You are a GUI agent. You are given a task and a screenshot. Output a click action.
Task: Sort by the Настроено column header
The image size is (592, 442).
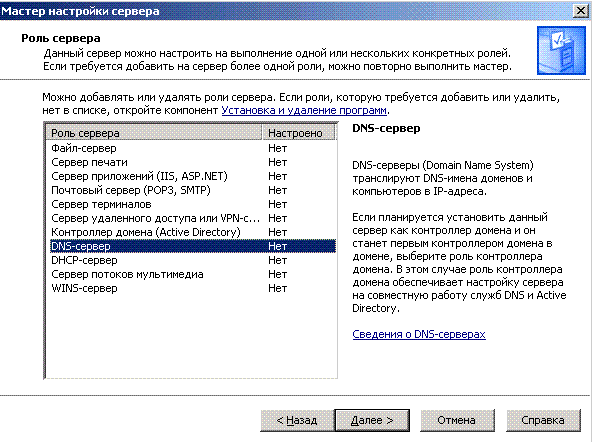pos(298,133)
